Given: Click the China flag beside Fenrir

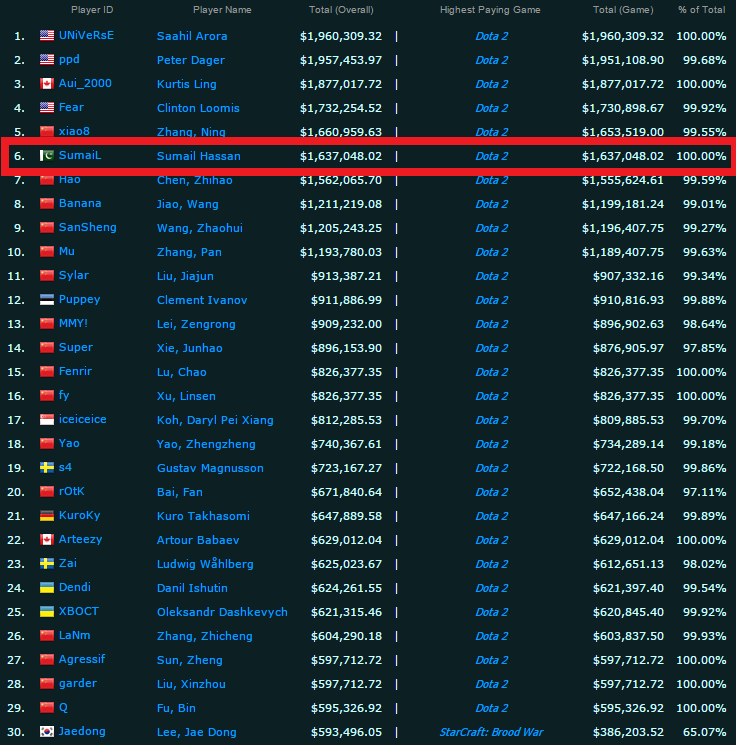Looking at the screenshot, I should [47, 372].
